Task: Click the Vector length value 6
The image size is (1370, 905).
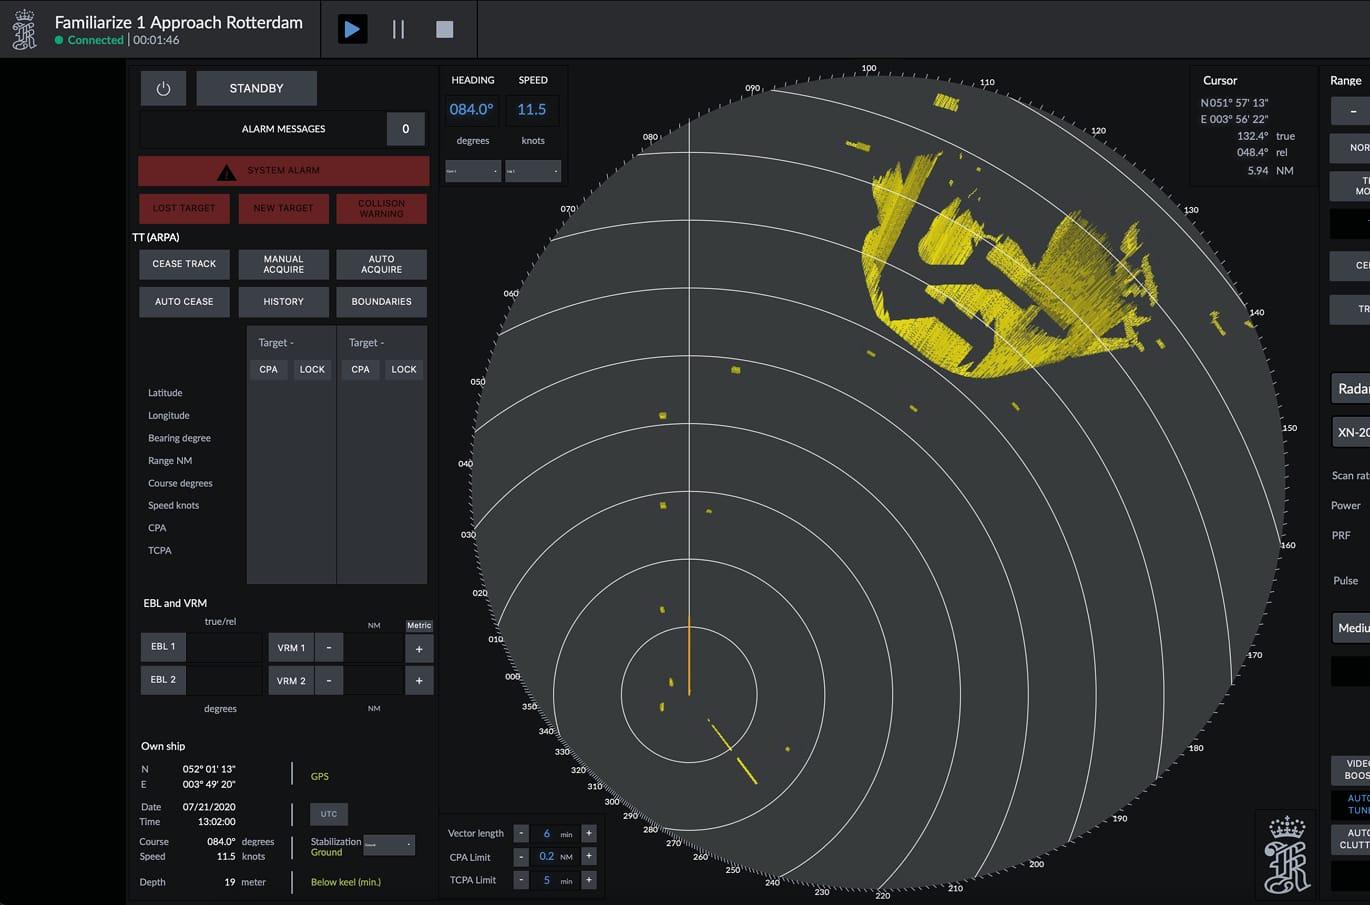Action: pos(546,833)
